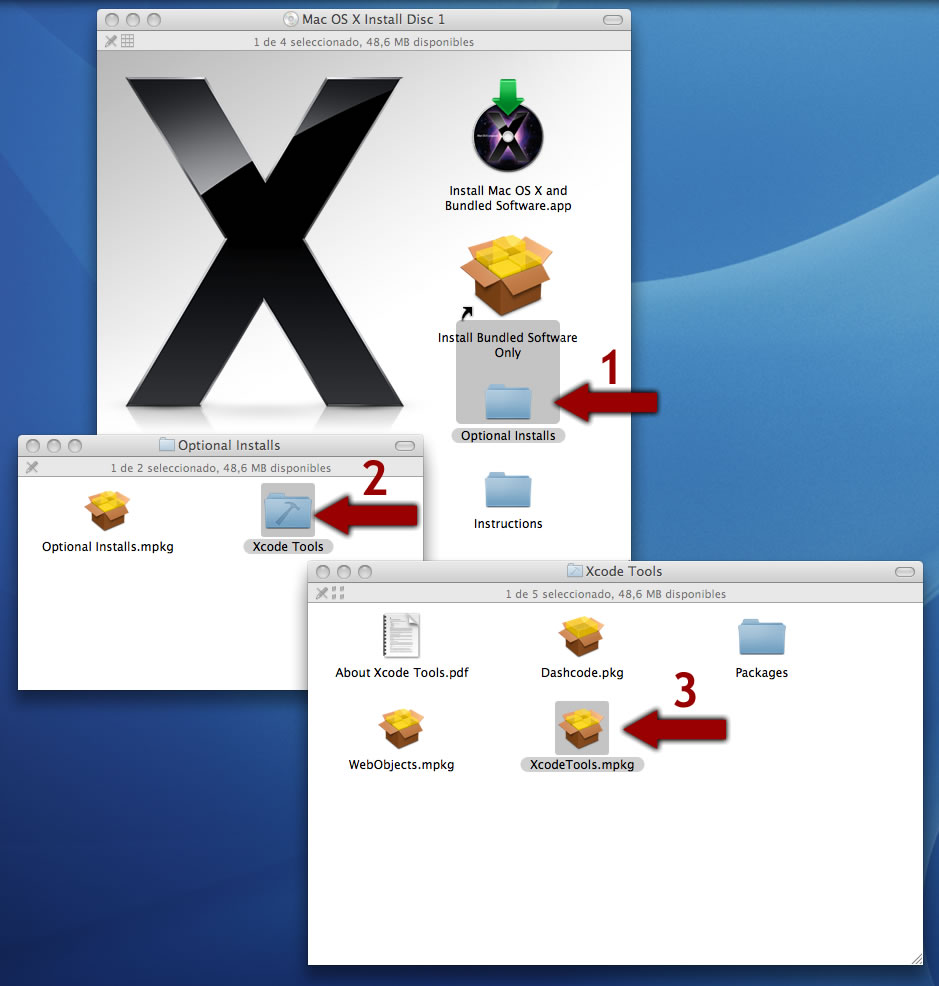This screenshot has width=939, height=986.
Task: Minimize the Optional Installs window
Action: [x=54, y=446]
